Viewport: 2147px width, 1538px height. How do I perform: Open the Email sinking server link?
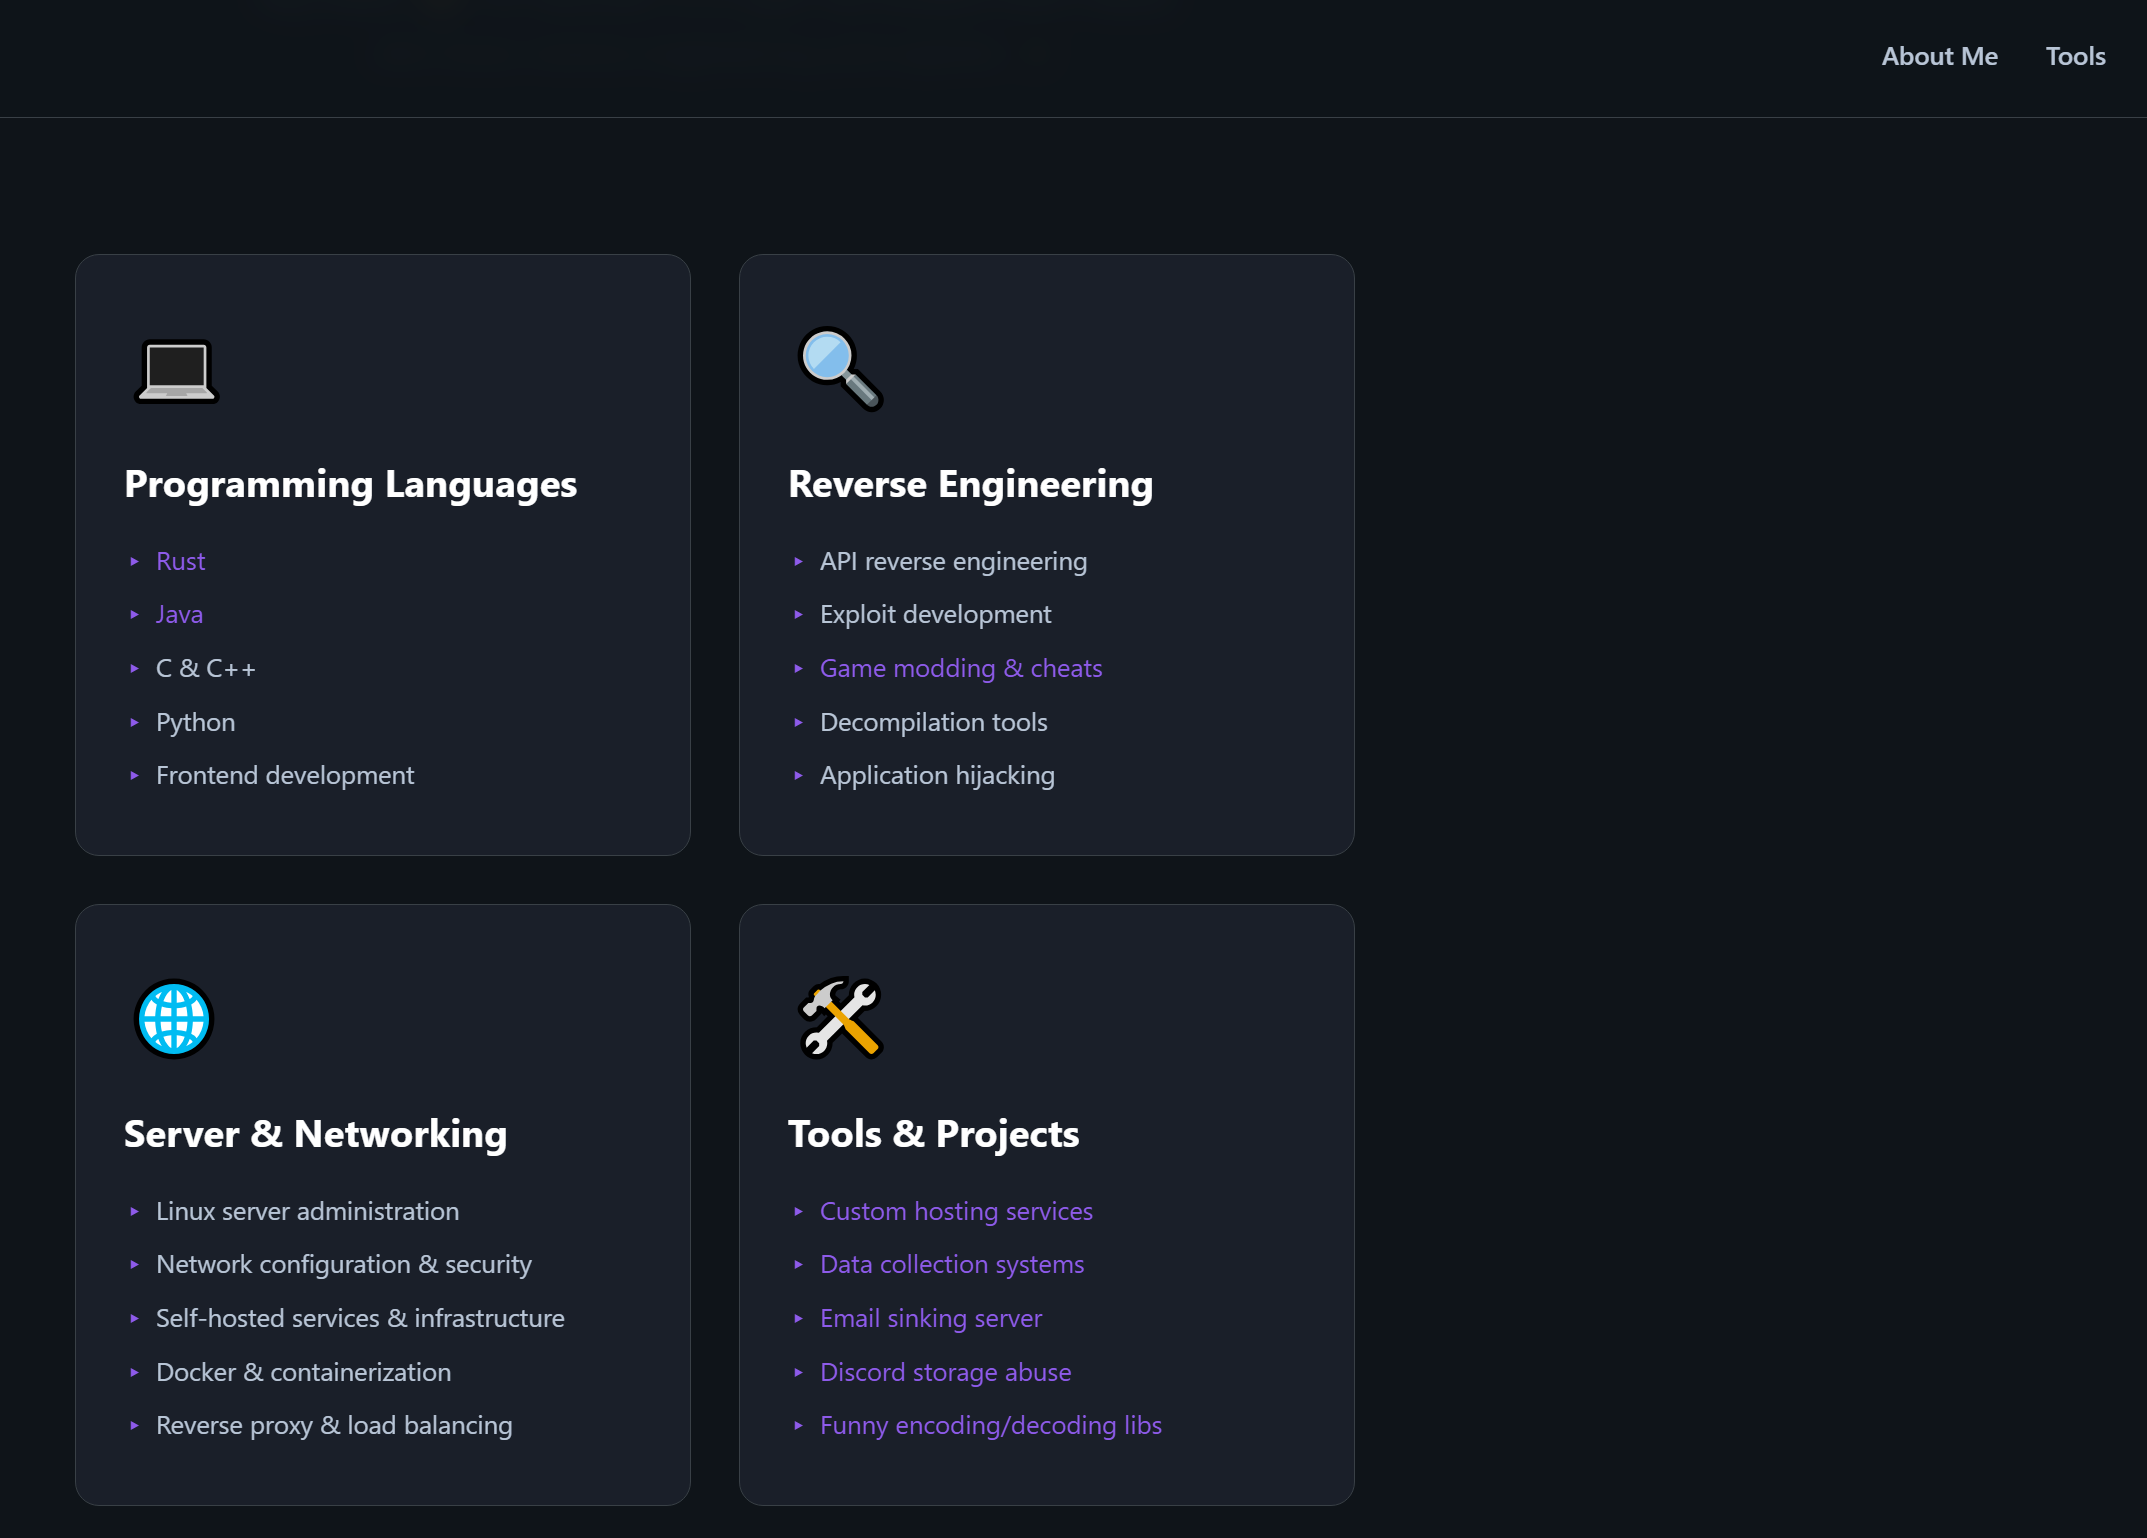pyautogui.click(x=930, y=1318)
